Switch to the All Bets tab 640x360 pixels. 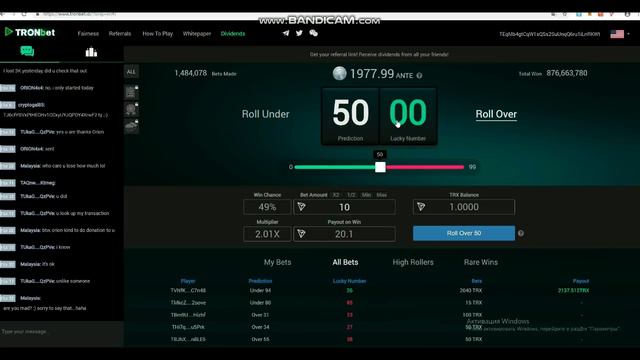[345, 262]
